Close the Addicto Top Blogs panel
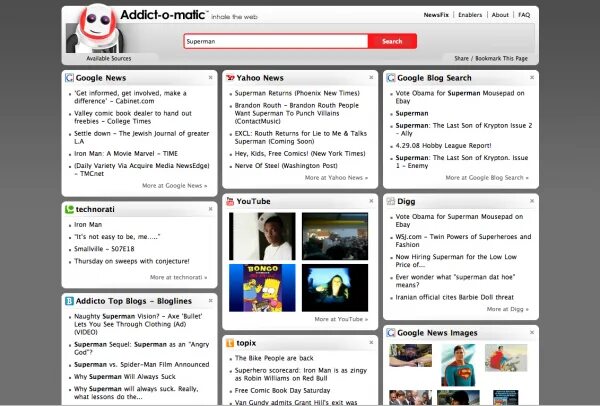The height and width of the screenshot is (406, 600). coord(210,301)
